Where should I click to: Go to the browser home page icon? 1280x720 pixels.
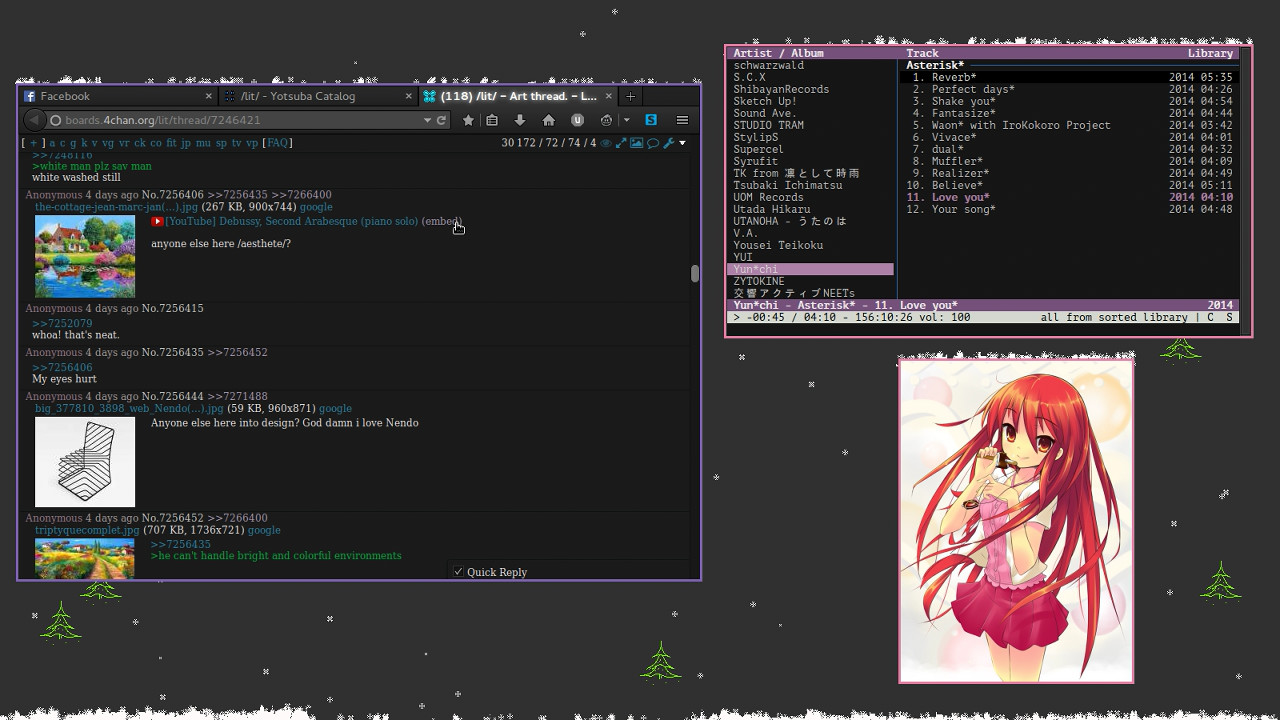(548, 120)
